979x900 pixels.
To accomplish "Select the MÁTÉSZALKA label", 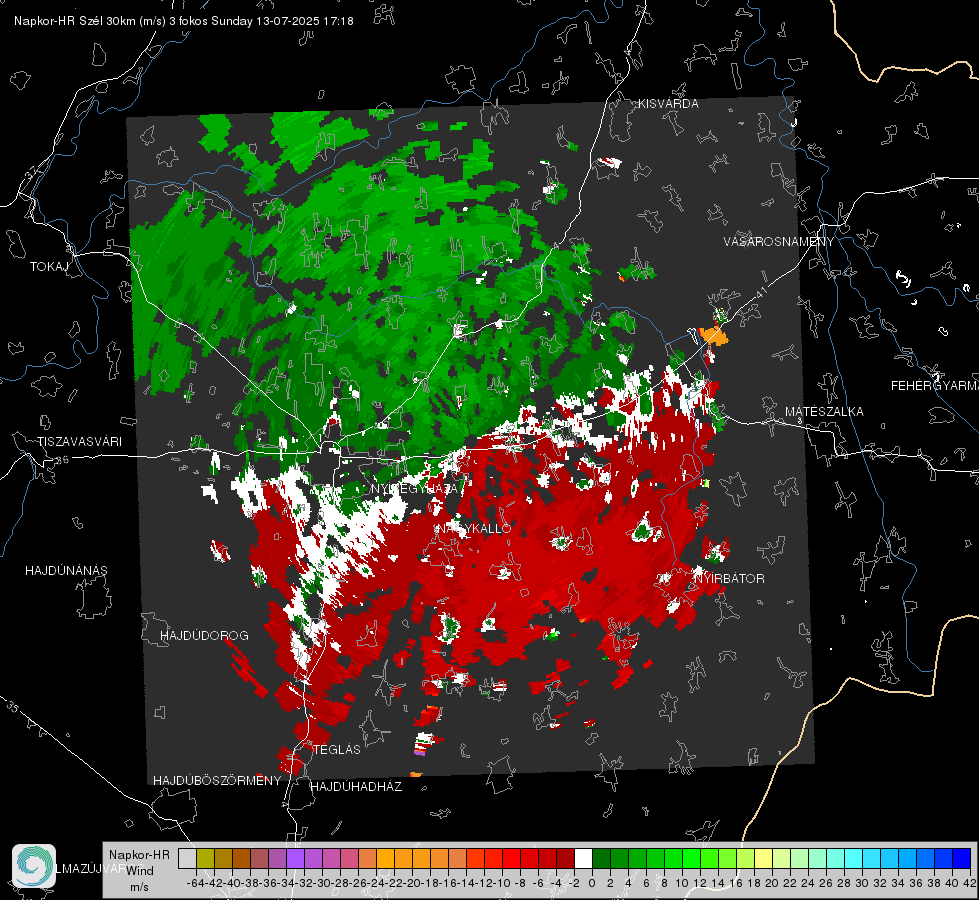I will pyautogui.click(x=824, y=412).
